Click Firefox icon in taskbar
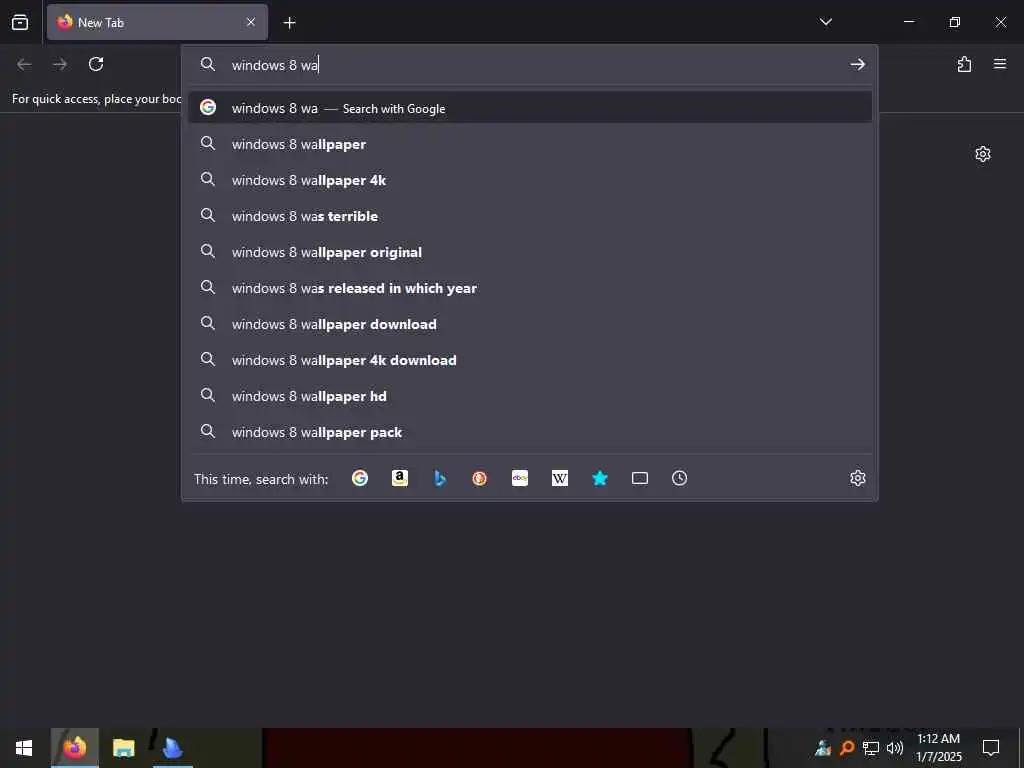1024x768 pixels. 75,748
